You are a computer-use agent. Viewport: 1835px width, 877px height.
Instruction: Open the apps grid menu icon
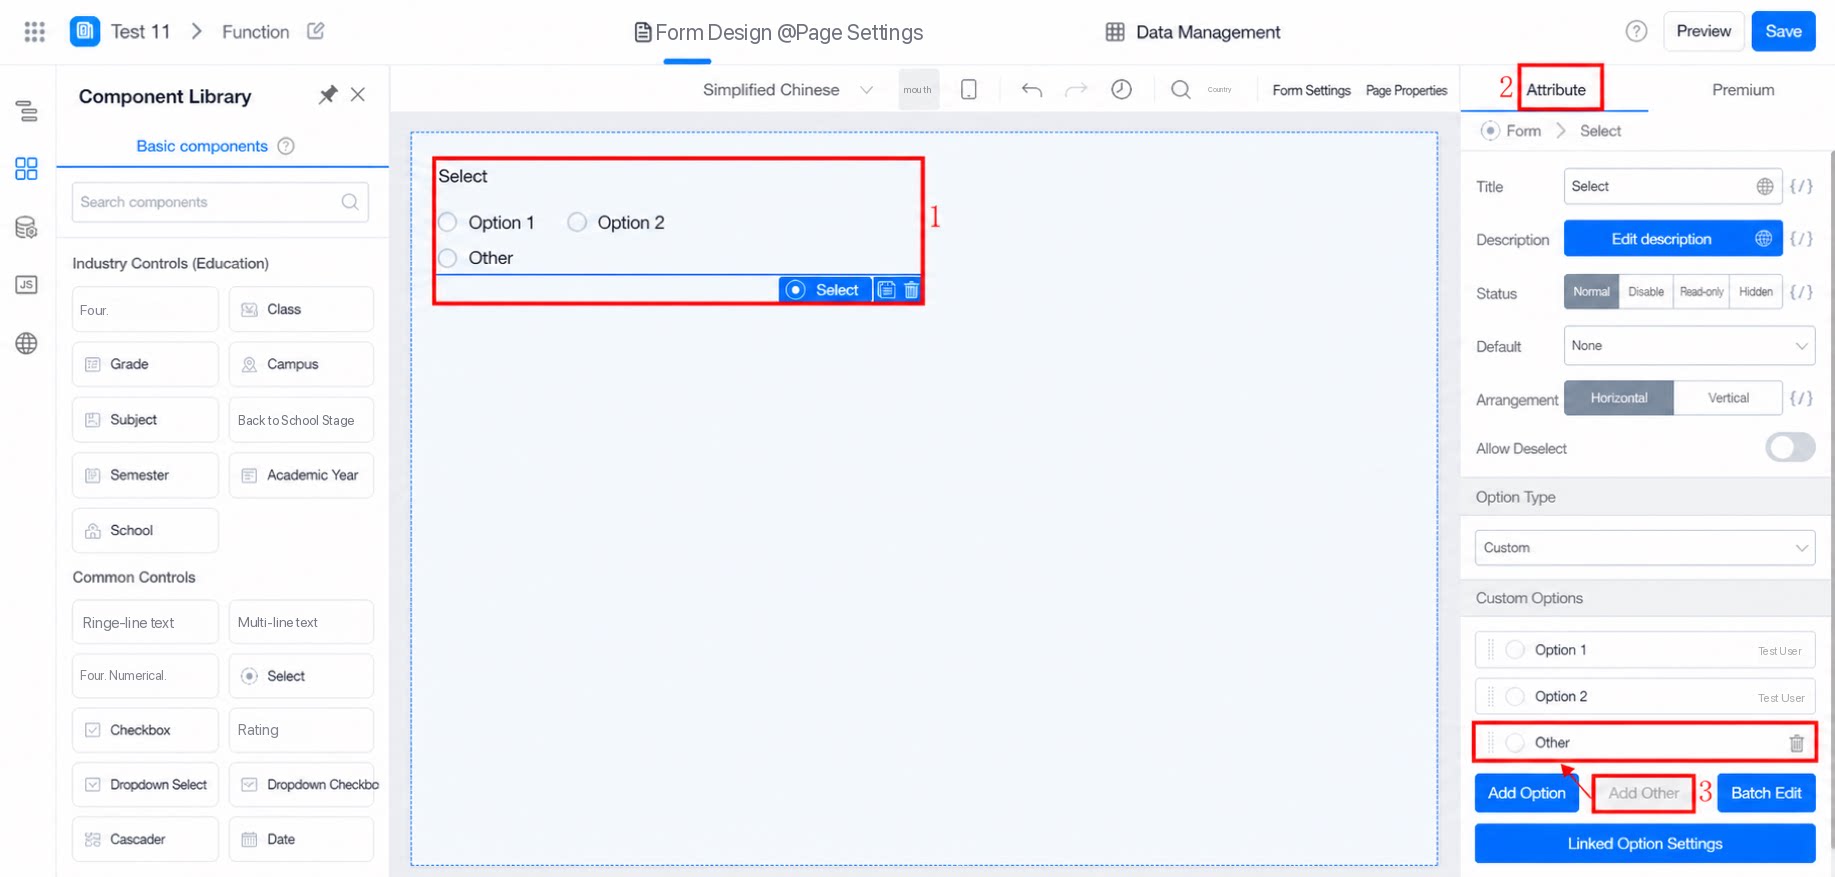point(35,32)
